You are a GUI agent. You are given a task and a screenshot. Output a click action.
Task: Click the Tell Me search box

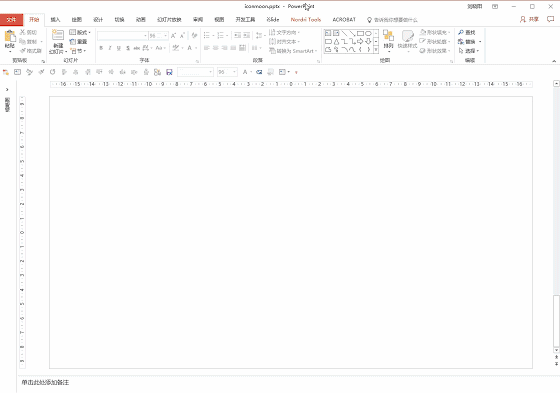click(392, 20)
